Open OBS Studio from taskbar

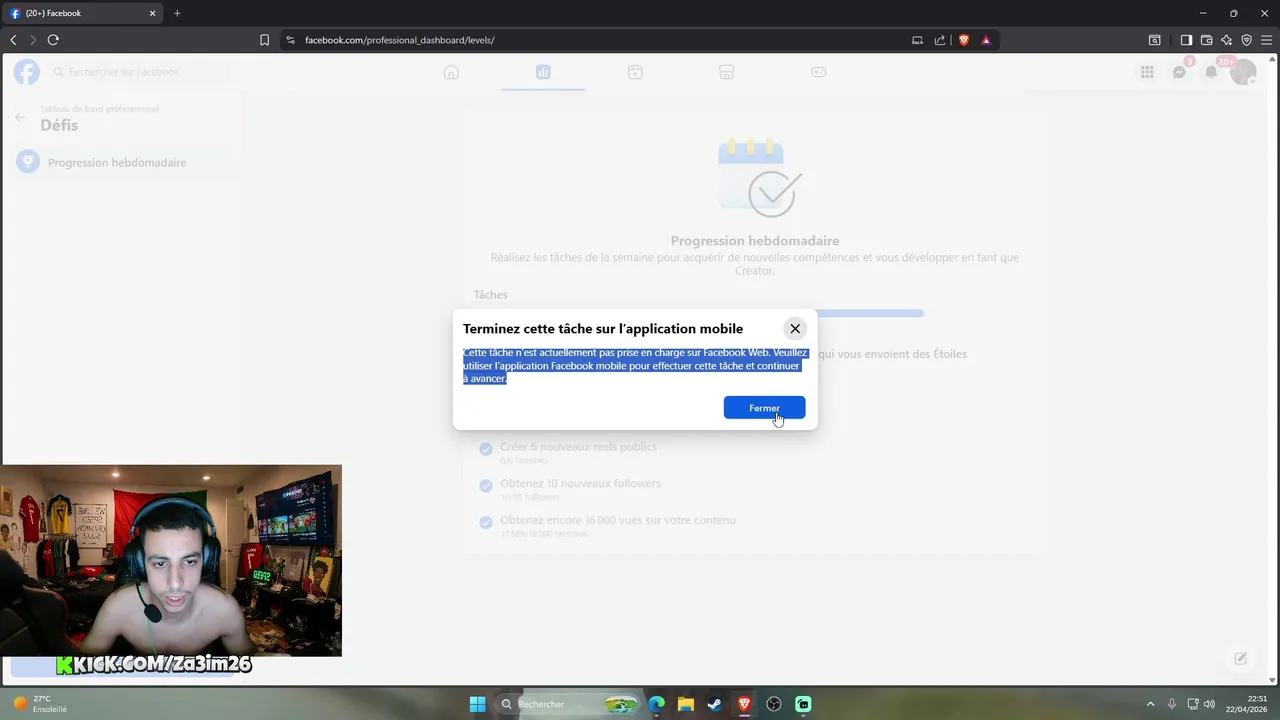coord(774,704)
